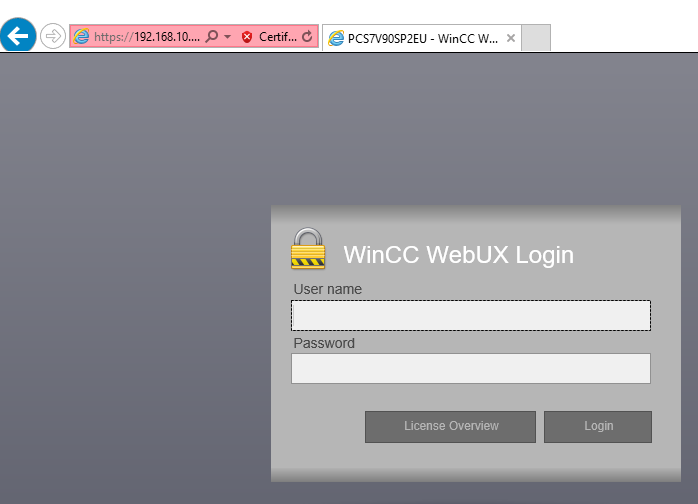Open a new blank tab

click(536, 38)
